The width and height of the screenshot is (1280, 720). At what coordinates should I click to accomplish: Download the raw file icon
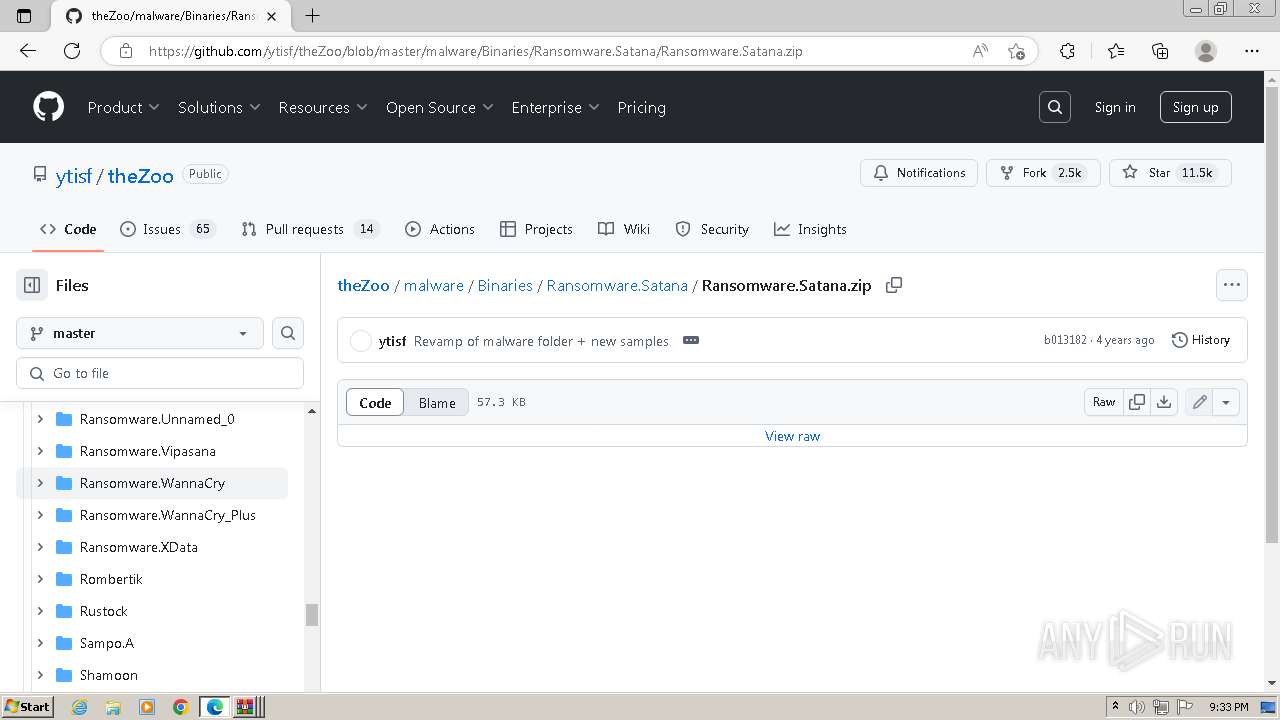[1164, 402]
